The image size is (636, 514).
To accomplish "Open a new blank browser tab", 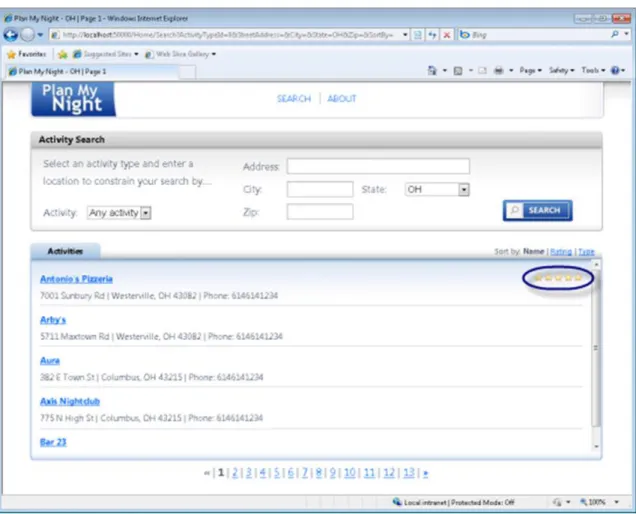I will click(x=188, y=72).
